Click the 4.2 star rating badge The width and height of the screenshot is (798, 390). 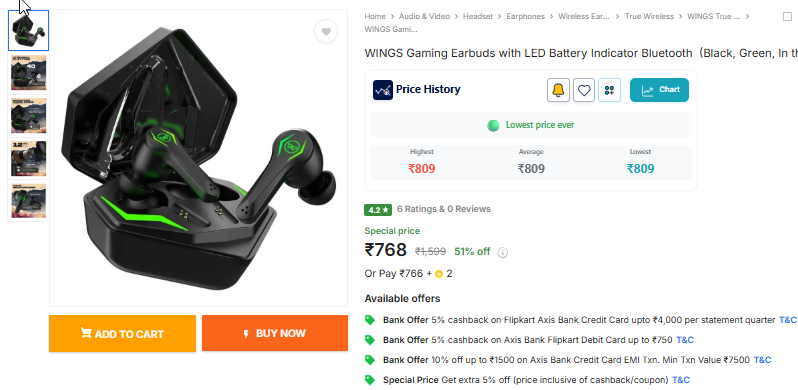(x=378, y=209)
